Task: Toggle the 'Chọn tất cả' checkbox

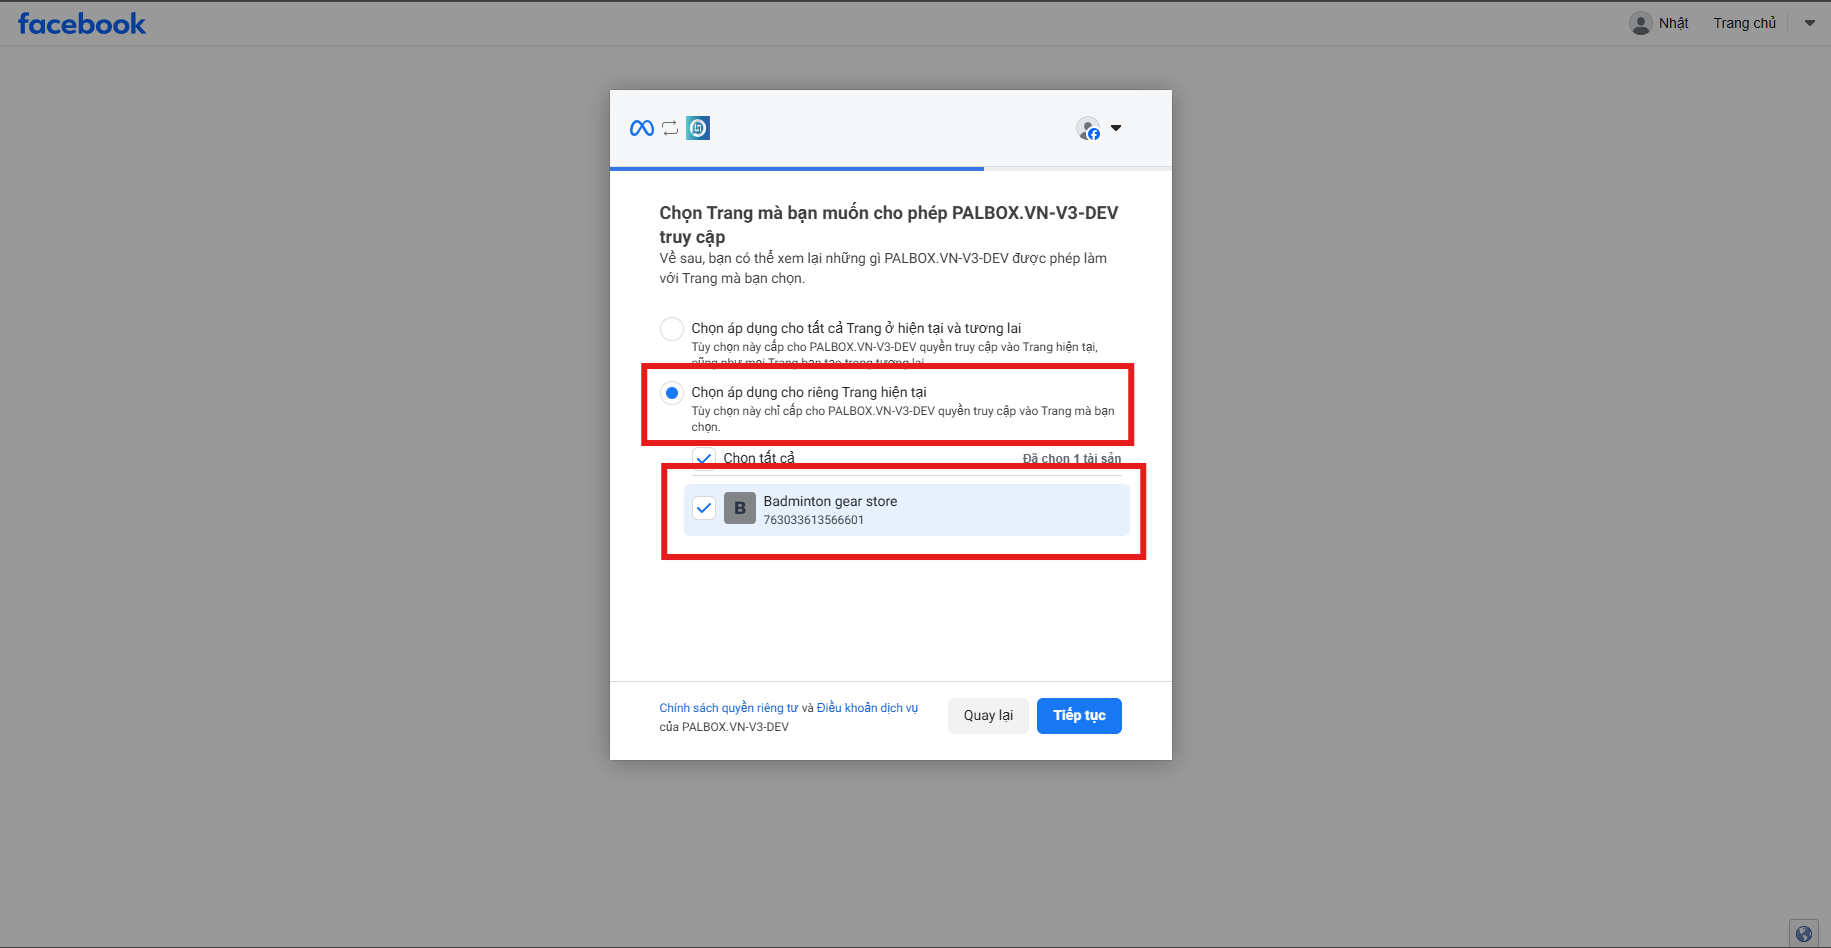Action: [704, 458]
